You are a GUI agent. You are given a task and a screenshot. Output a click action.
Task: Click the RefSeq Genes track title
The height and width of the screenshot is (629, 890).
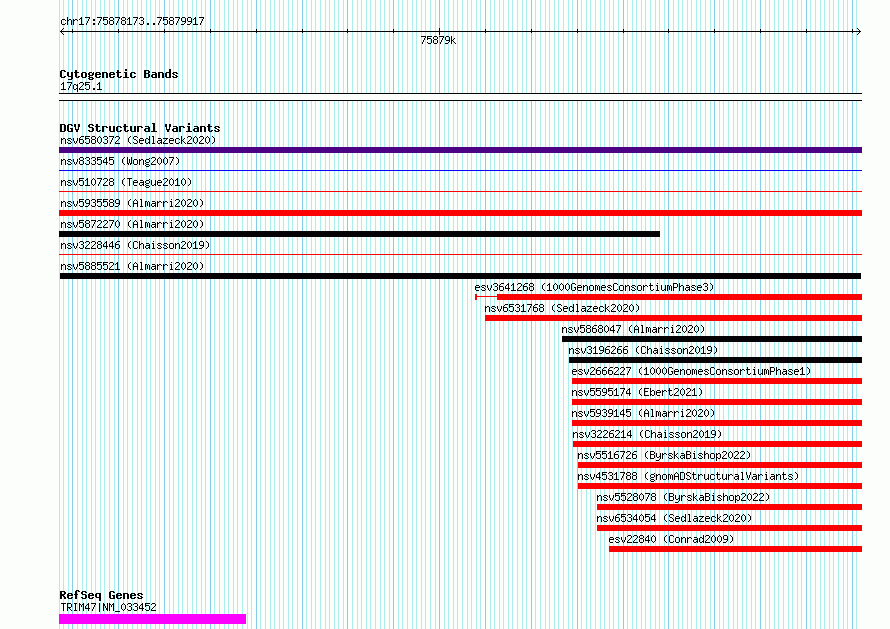pyautogui.click(x=101, y=595)
